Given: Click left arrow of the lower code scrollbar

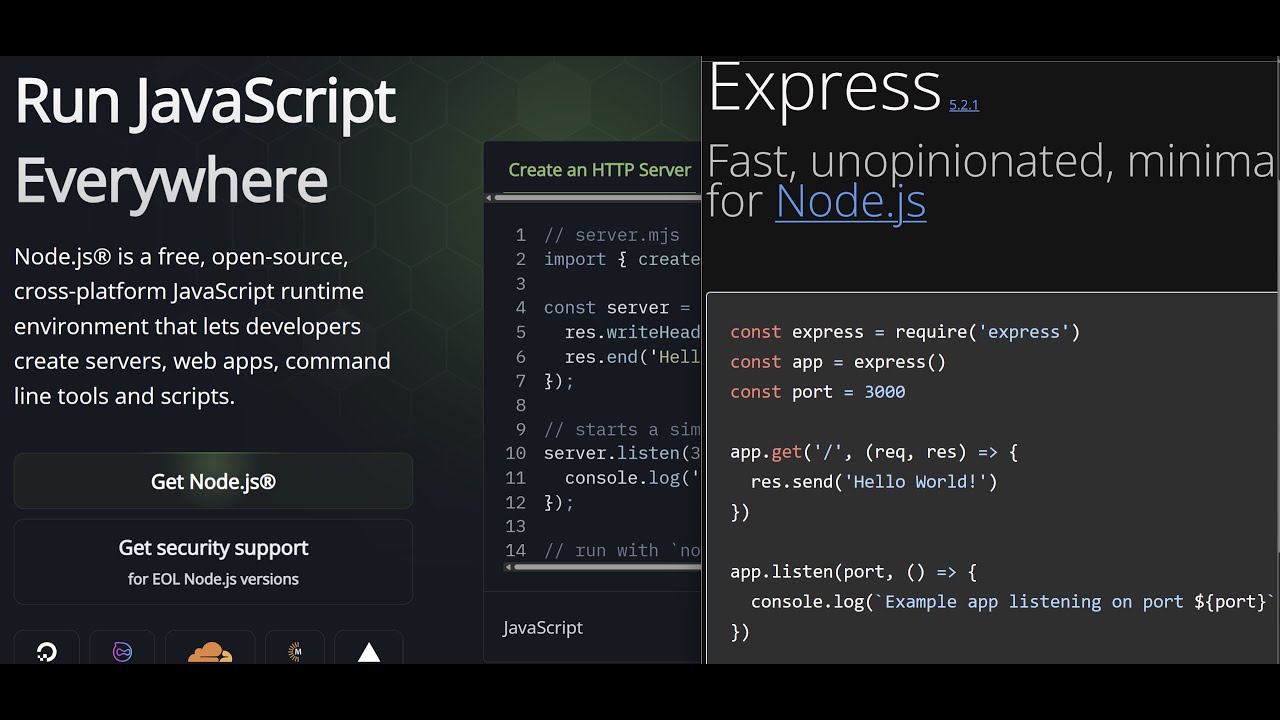Looking at the screenshot, I should (509, 567).
